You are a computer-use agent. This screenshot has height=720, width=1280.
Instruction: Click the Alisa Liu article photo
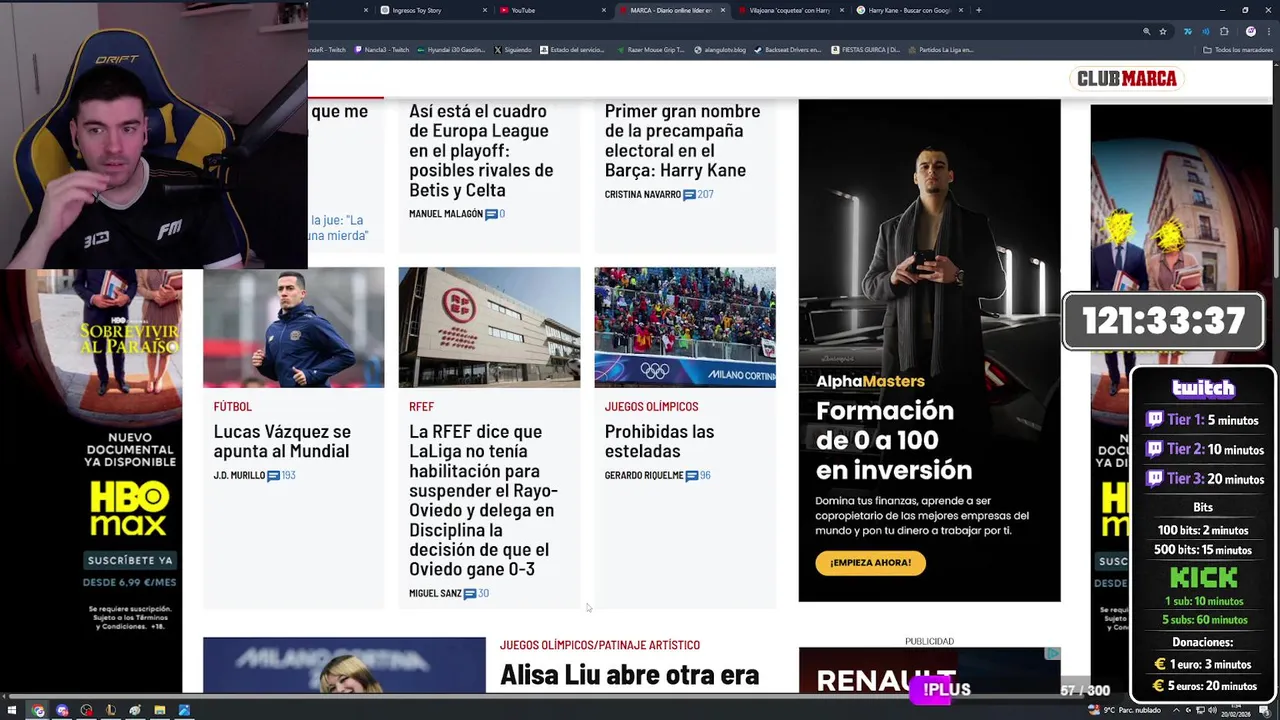344,664
